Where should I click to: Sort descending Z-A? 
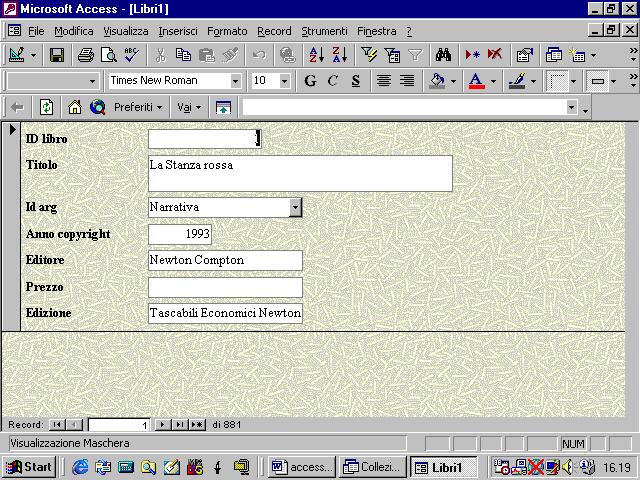pos(340,55)
